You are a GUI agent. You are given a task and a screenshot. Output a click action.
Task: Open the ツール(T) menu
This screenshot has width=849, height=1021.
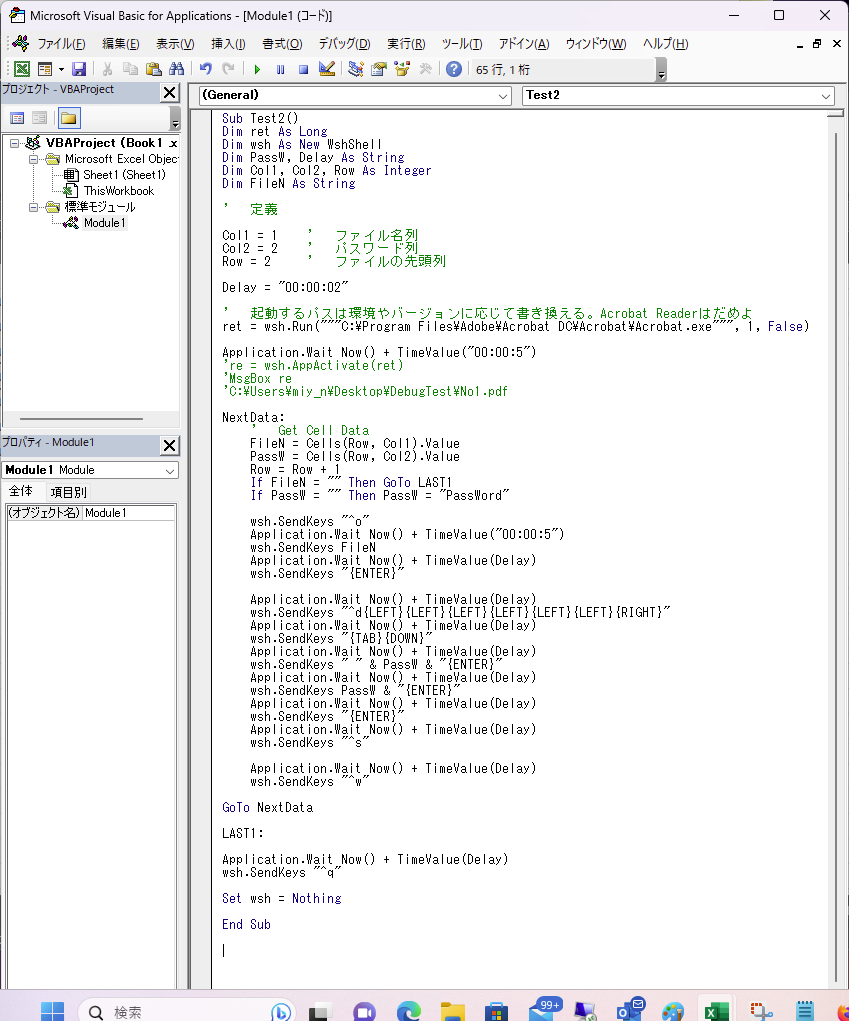click(x=462, y=44)
